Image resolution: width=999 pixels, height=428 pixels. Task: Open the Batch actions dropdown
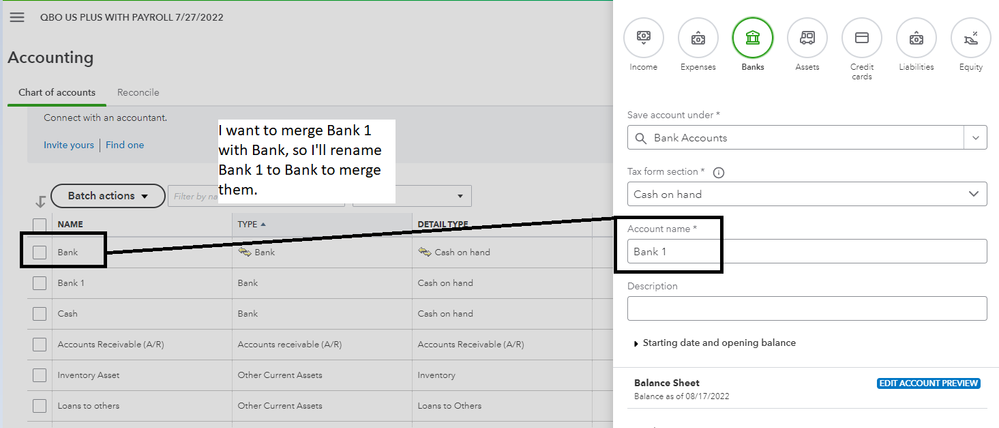click(x=108, y=196)
